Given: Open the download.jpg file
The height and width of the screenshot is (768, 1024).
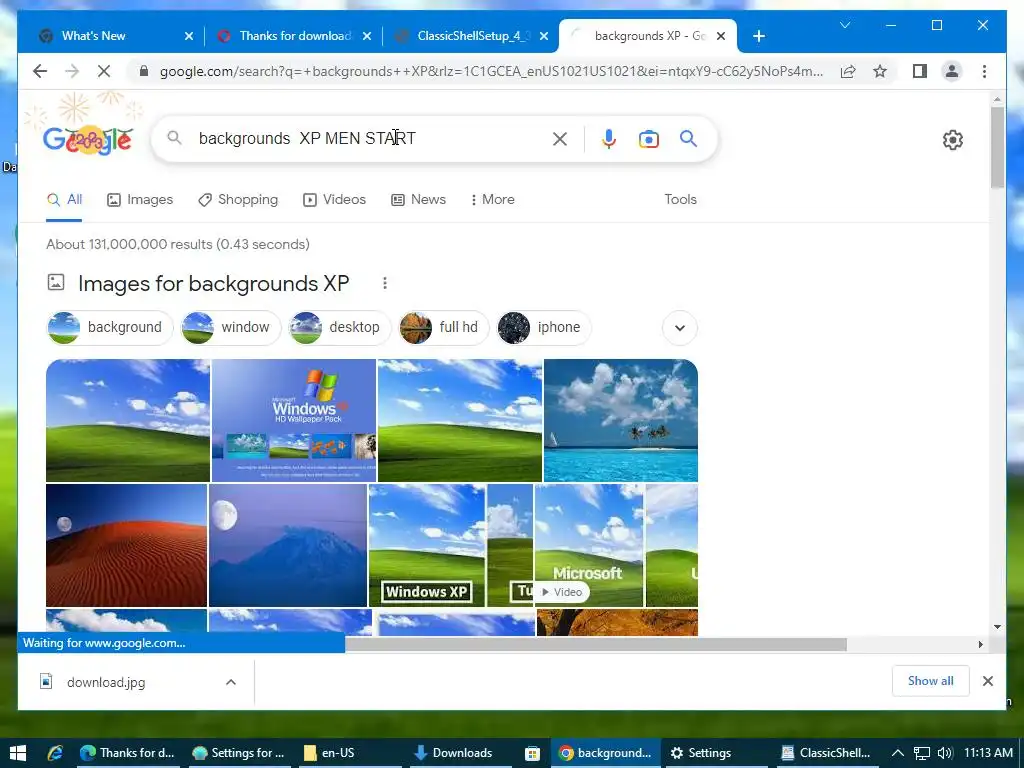Looking at the screenshot, I should tap(106, 682).
